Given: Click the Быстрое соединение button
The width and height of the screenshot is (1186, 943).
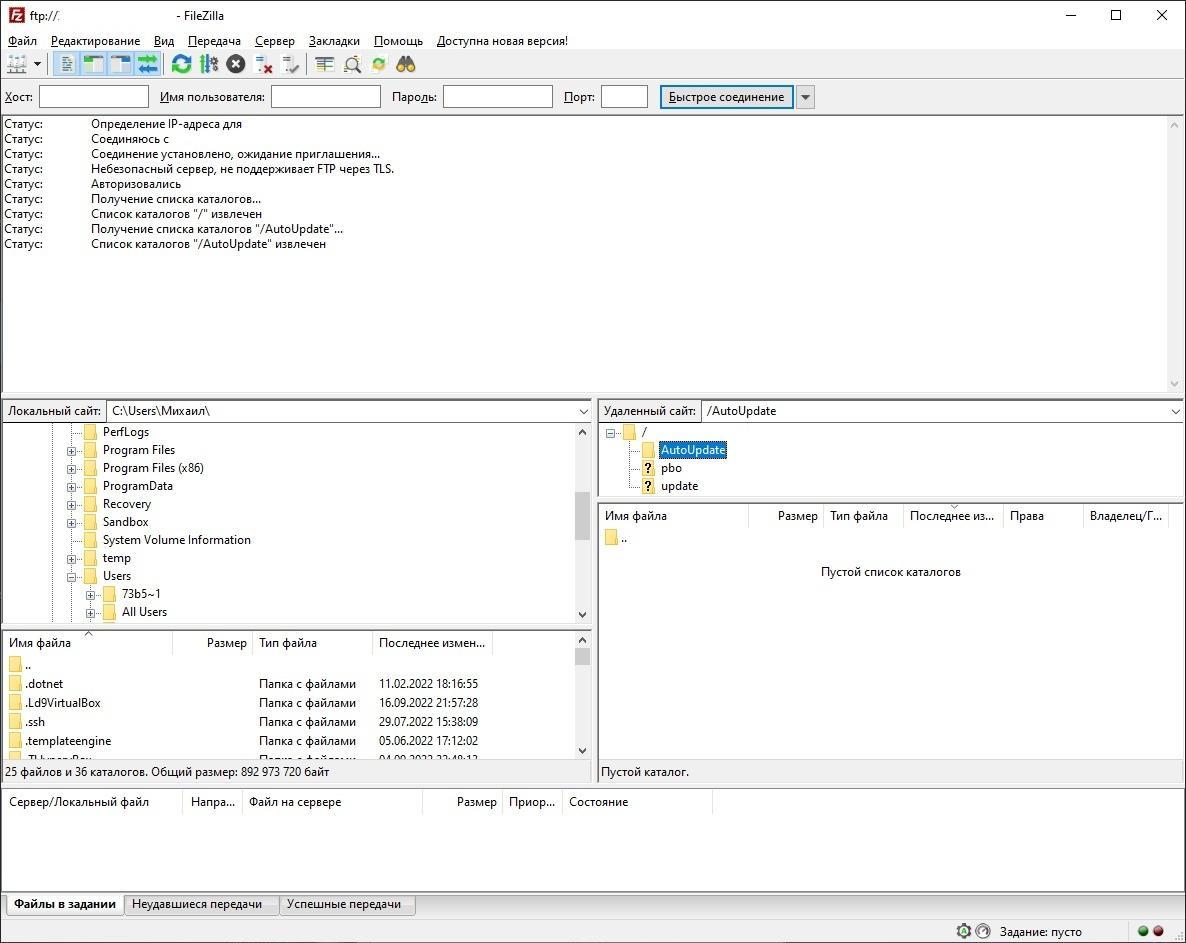Looking at the screenshot, I should click(x=726, y=97).
